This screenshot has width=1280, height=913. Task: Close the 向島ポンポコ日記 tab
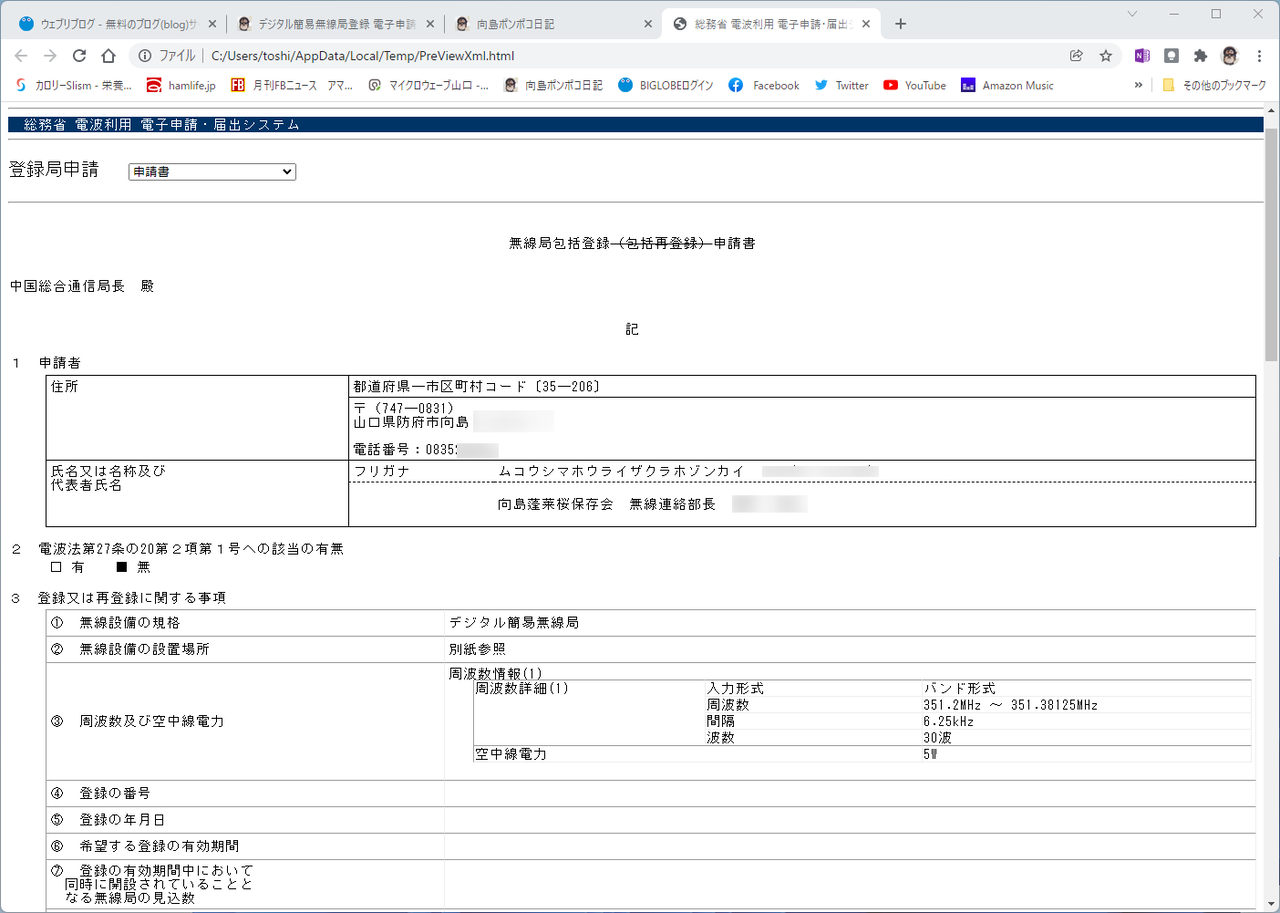coord(647,24)
